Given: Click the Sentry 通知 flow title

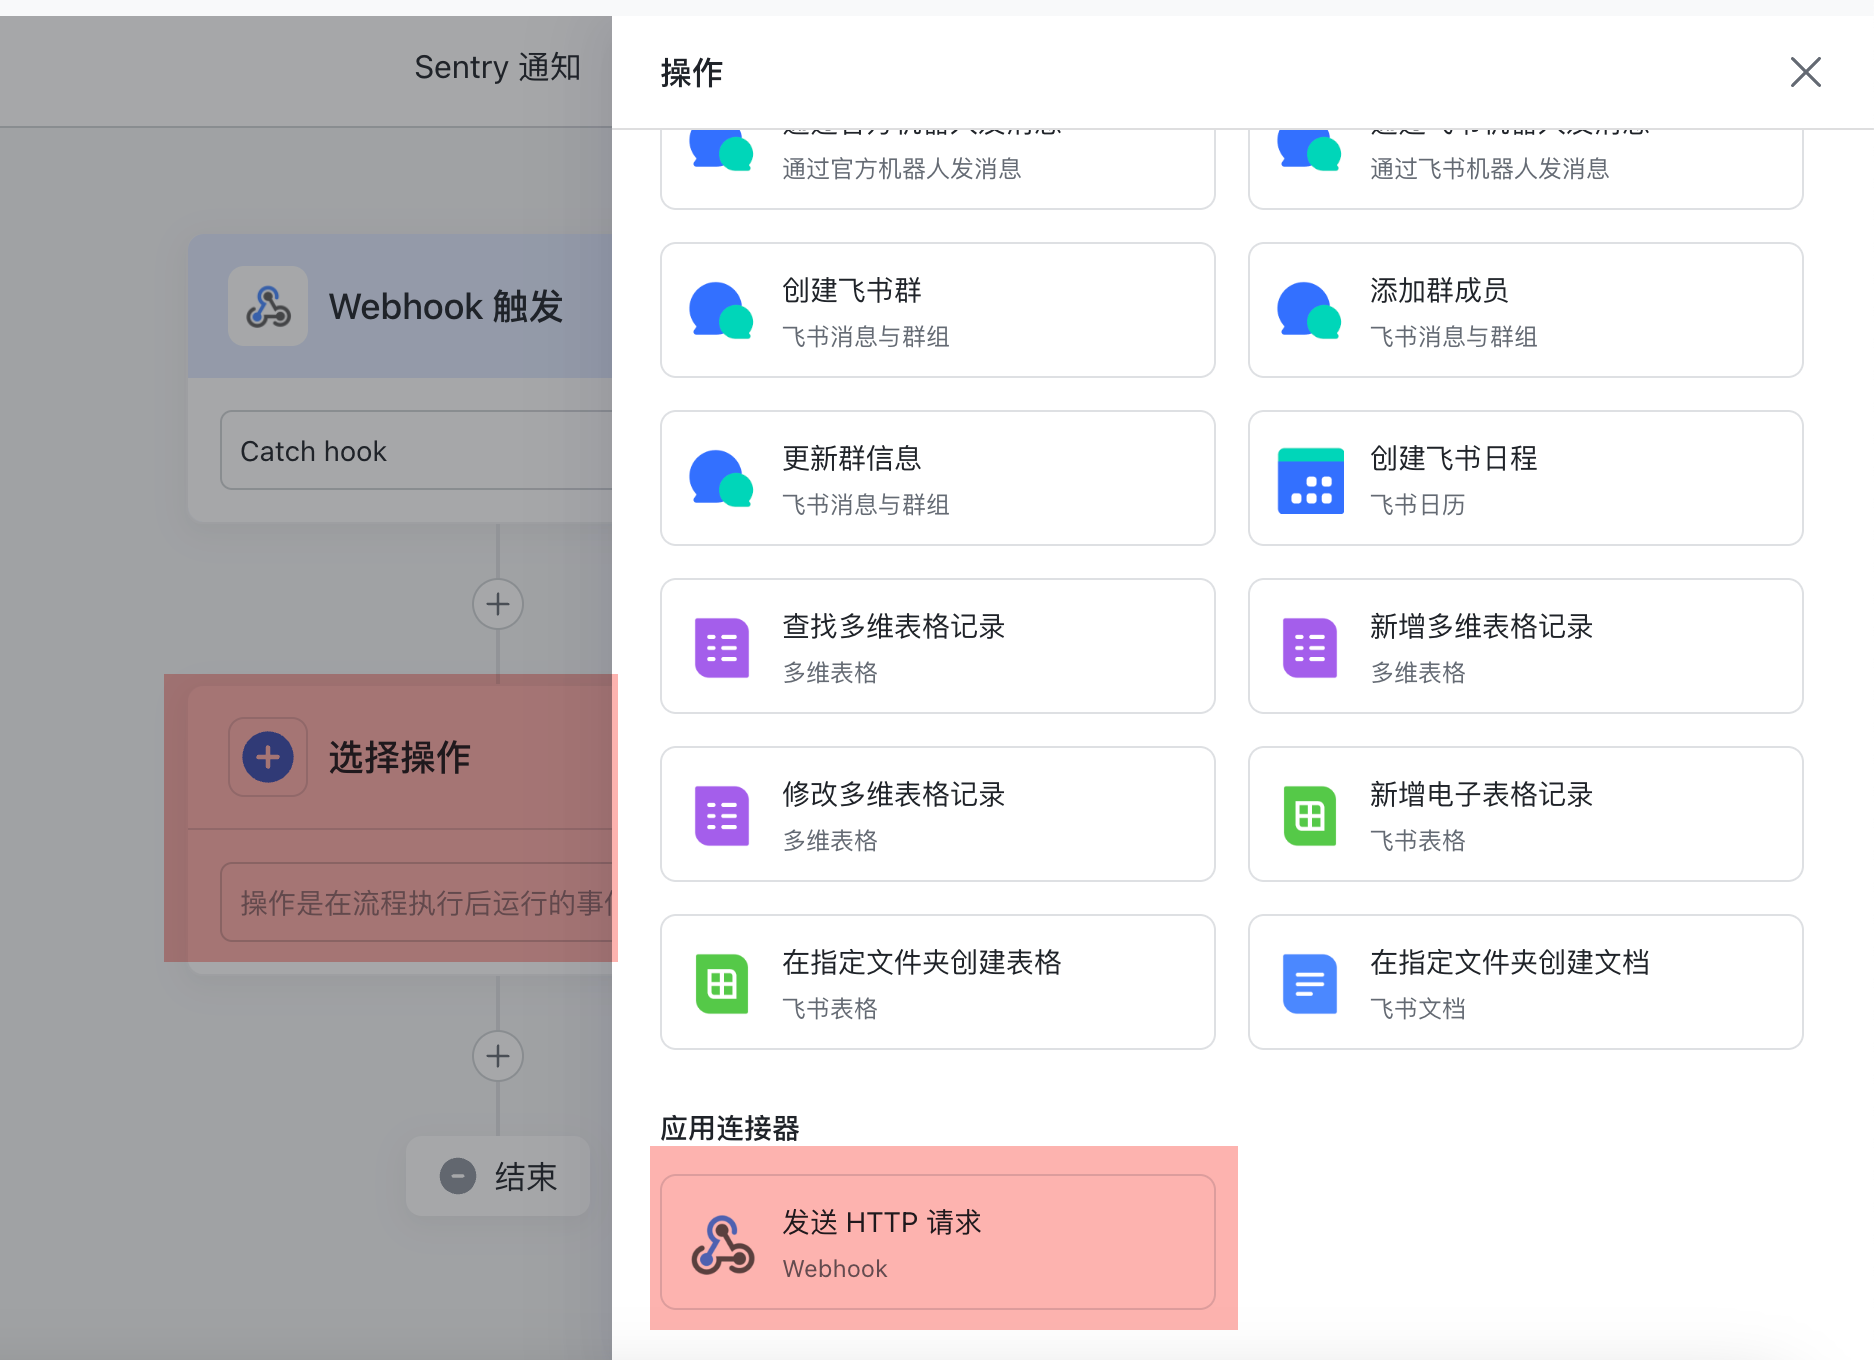Looking at the screenshot, I should (498, 67).
